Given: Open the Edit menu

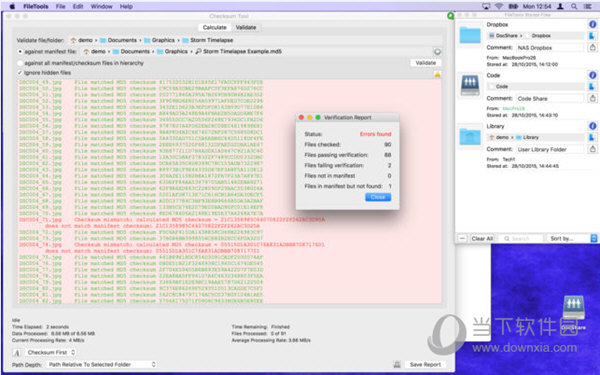Looking at the screenshot, I should point(78,6).
